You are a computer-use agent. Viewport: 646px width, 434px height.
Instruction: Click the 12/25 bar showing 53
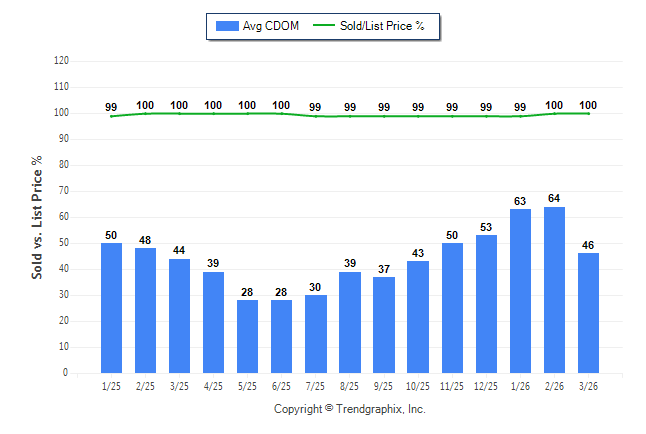pyautogui.click(x=486, y=304)
